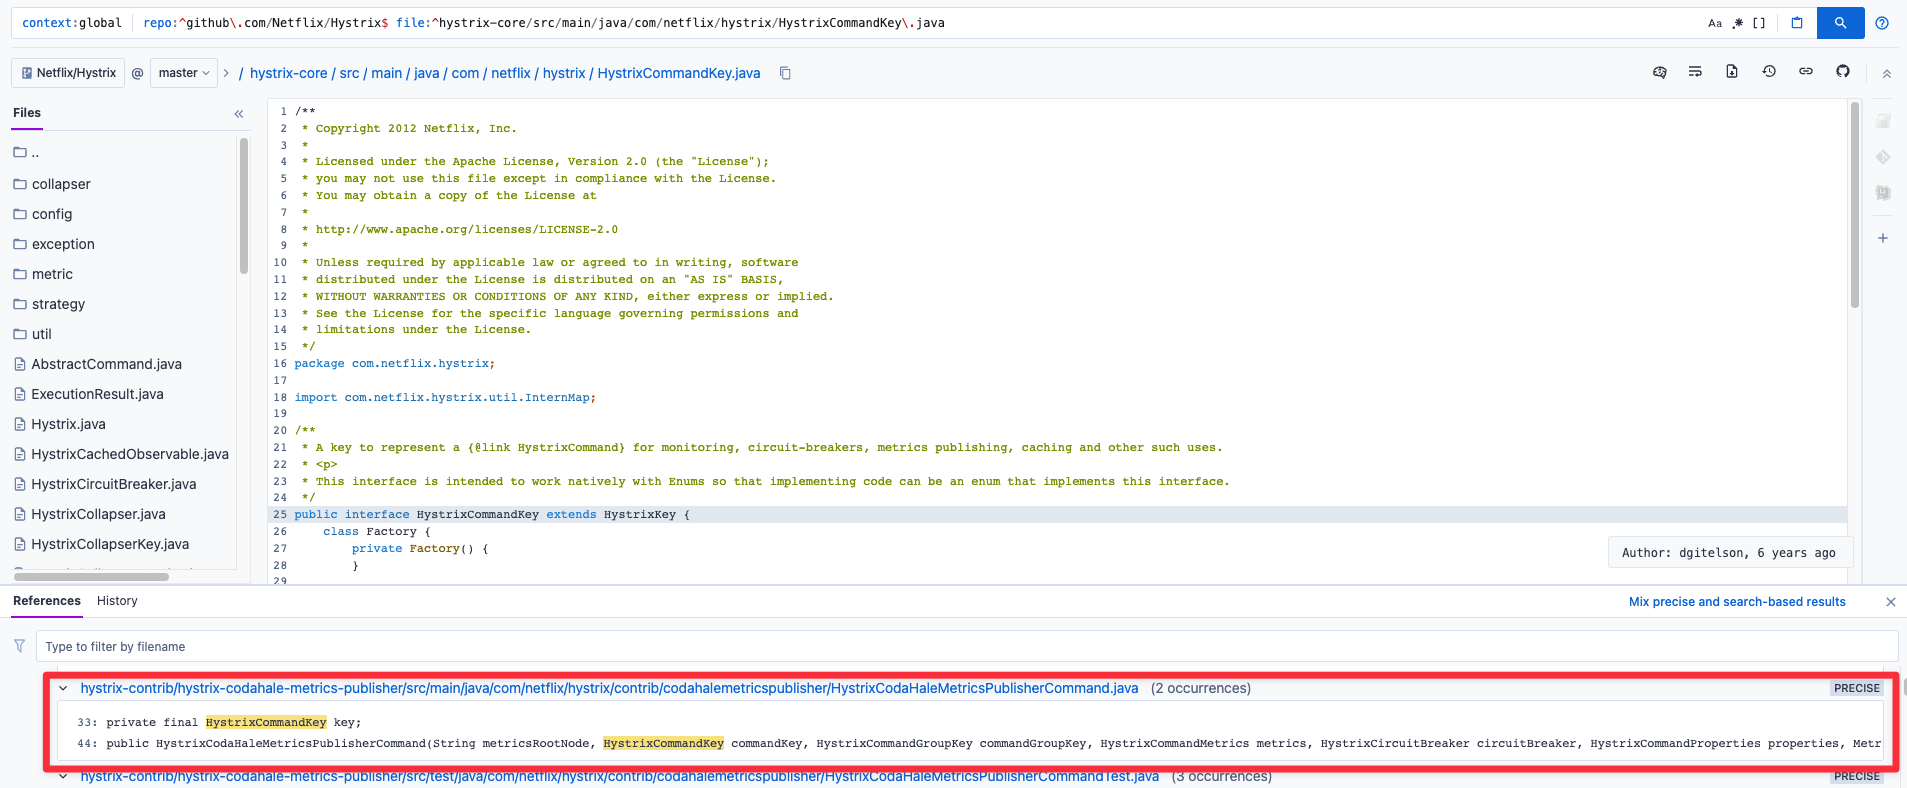The image size is (1907, 788).
Task: Click the permalink chain icon
Action: pos(1806,72)
